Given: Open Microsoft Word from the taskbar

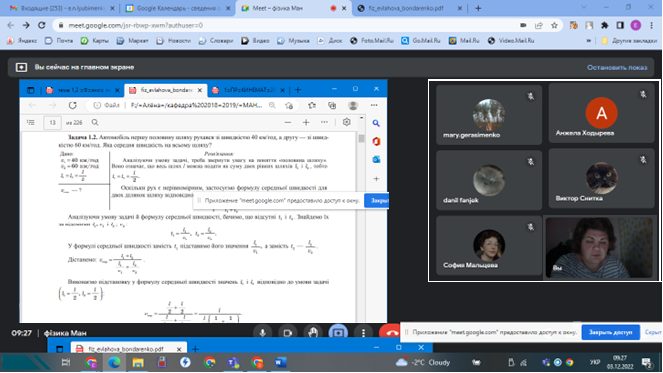Looking at the screenshot, I should point(280,362).
